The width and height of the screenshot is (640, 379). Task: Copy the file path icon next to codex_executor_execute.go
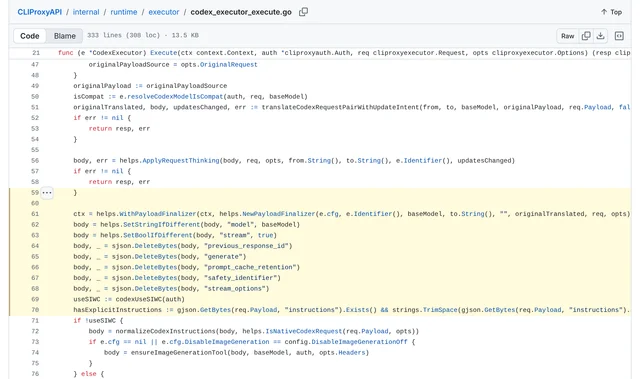(x=303, y=12)
